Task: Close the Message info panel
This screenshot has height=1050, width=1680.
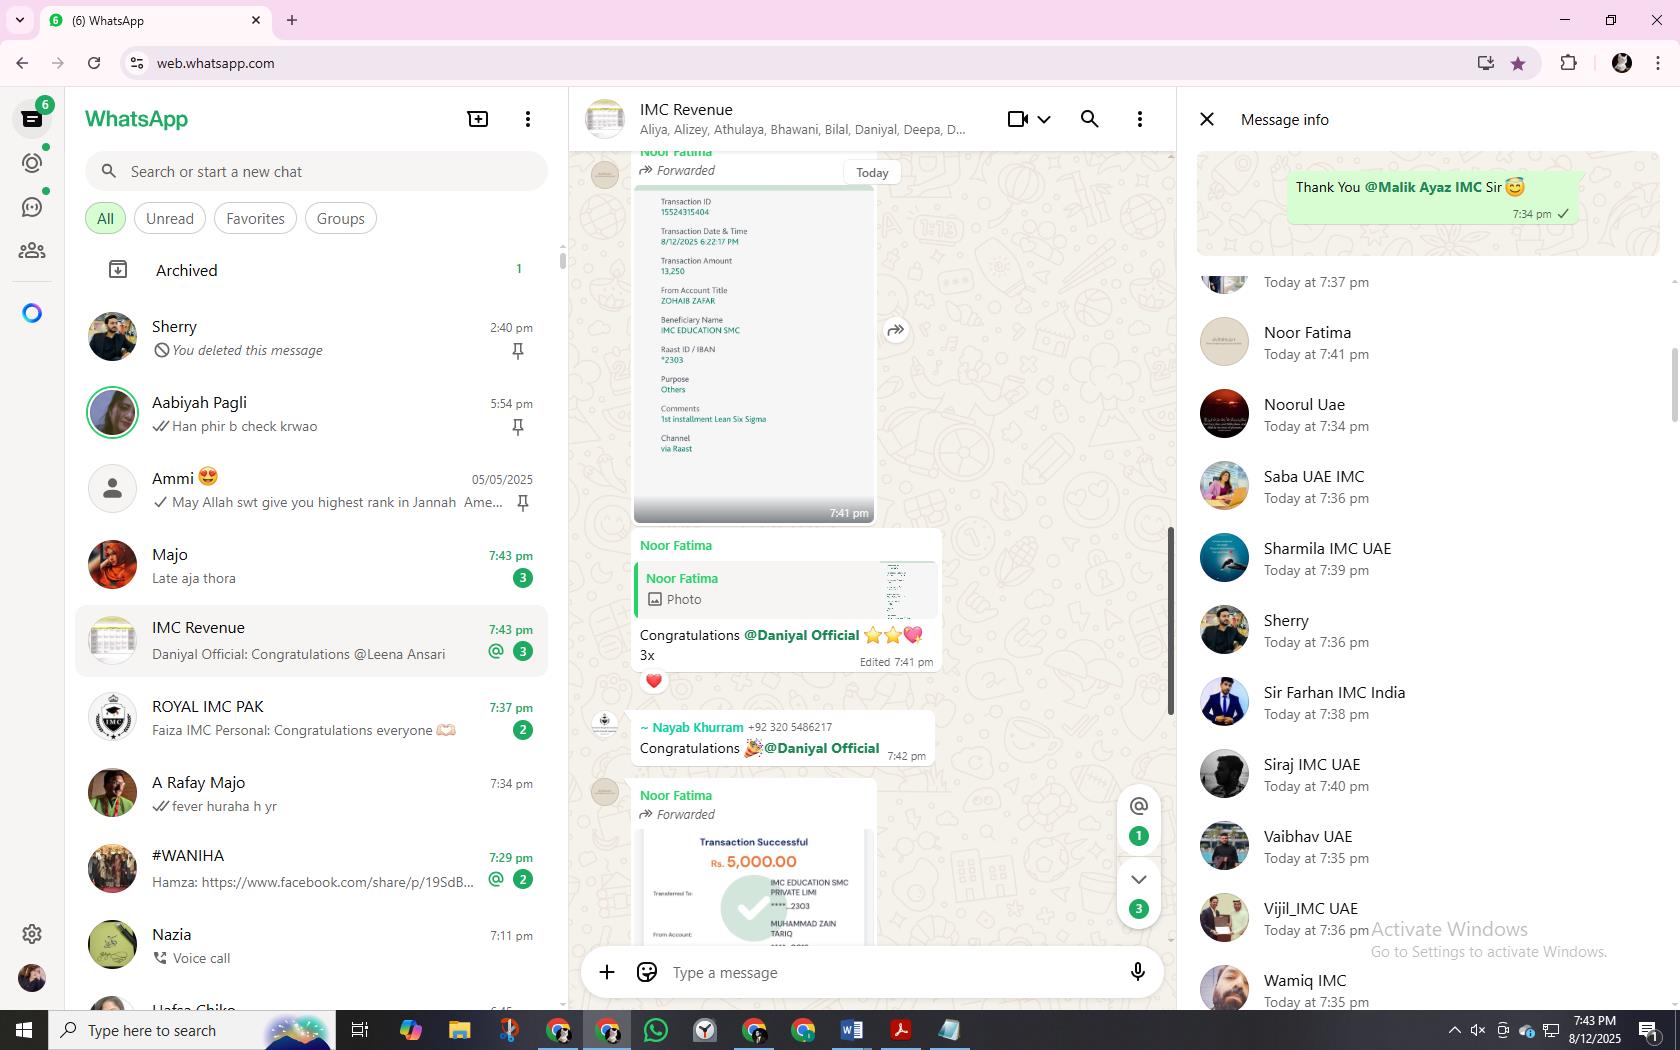Action: pos(1207,119)
